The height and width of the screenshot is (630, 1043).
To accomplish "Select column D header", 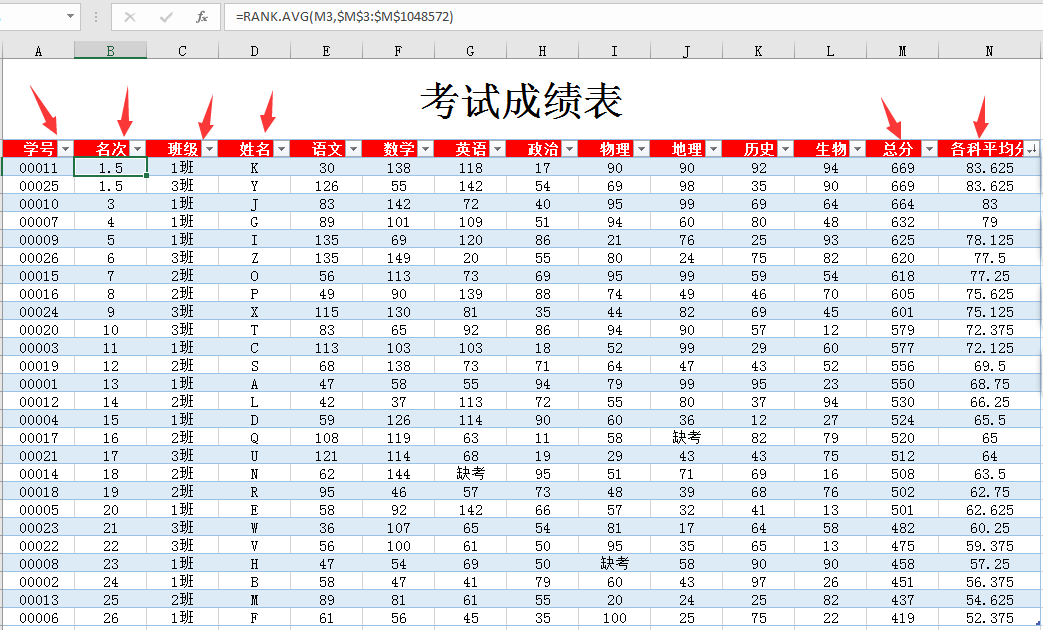I will pos(254,51).
